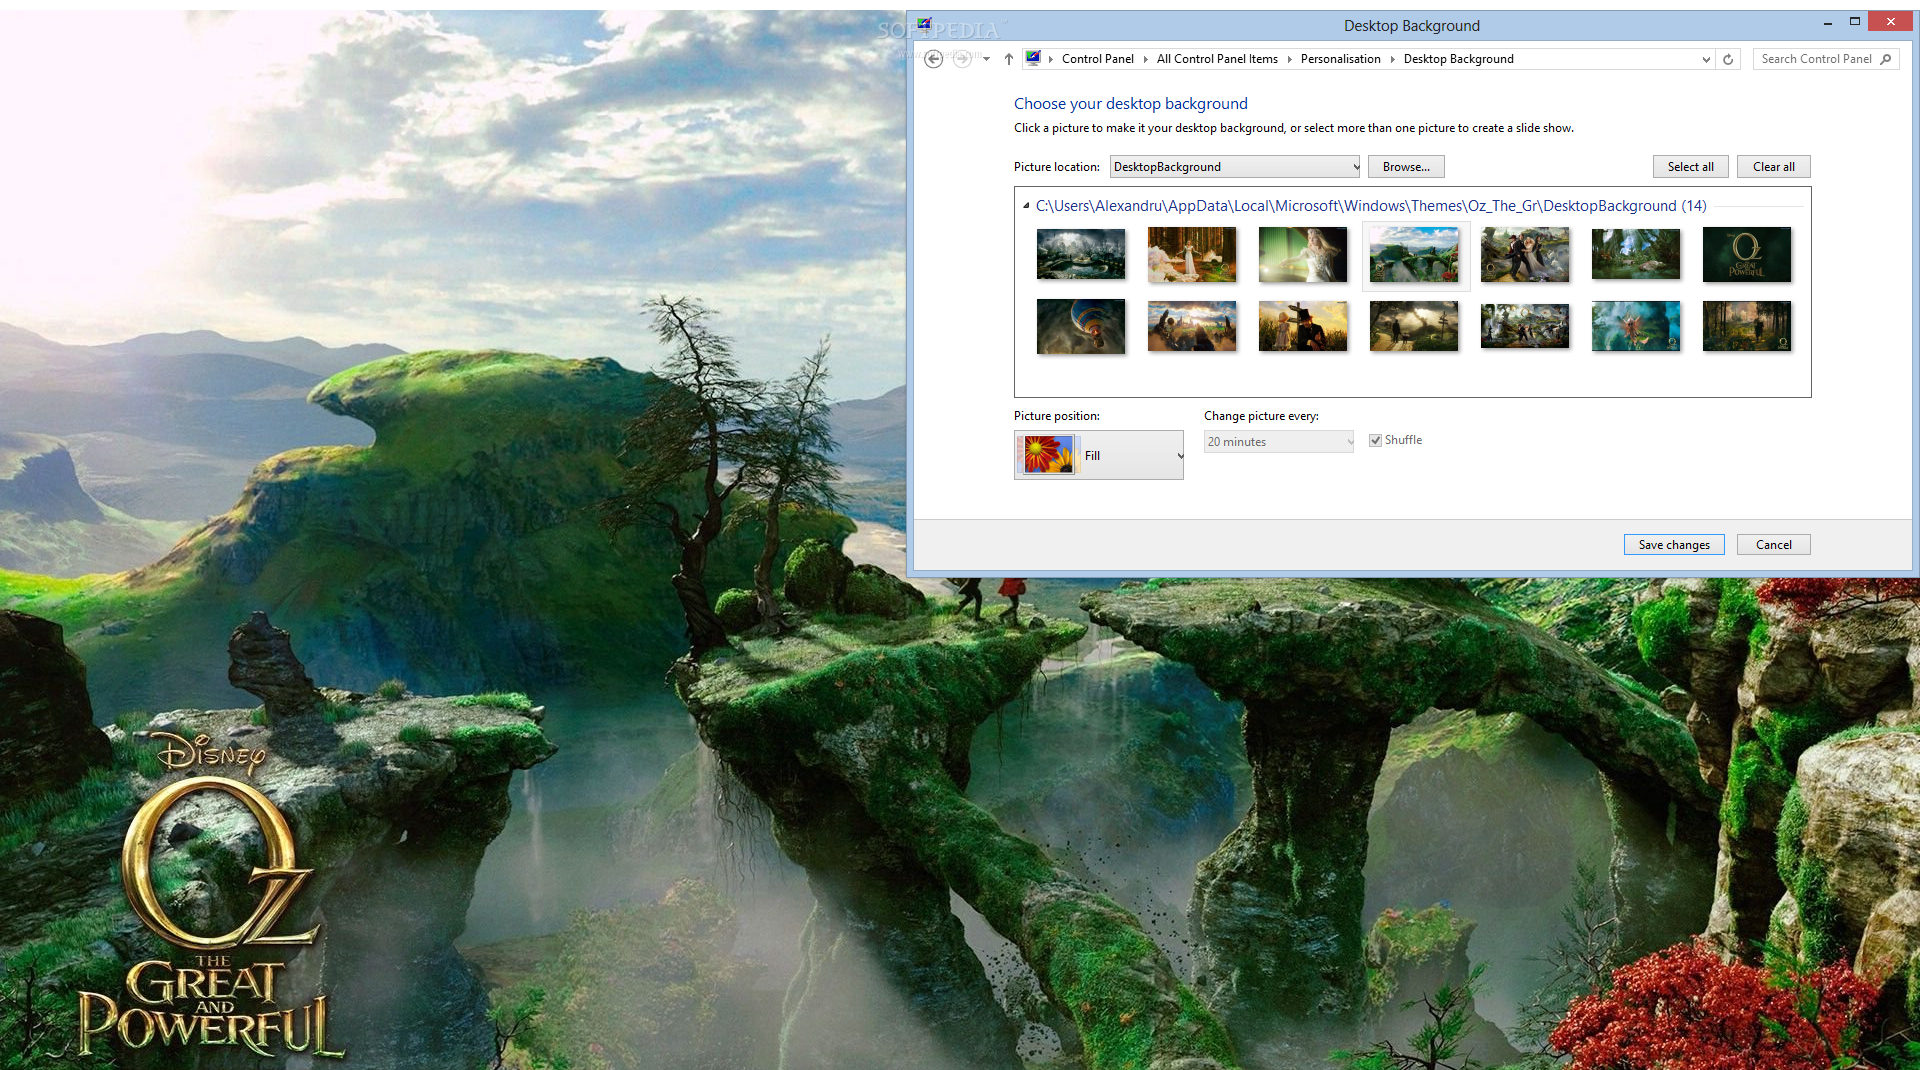Select the Oz logo on dark thumbnail
1920x1070 pixels.
pos(1747,254)
